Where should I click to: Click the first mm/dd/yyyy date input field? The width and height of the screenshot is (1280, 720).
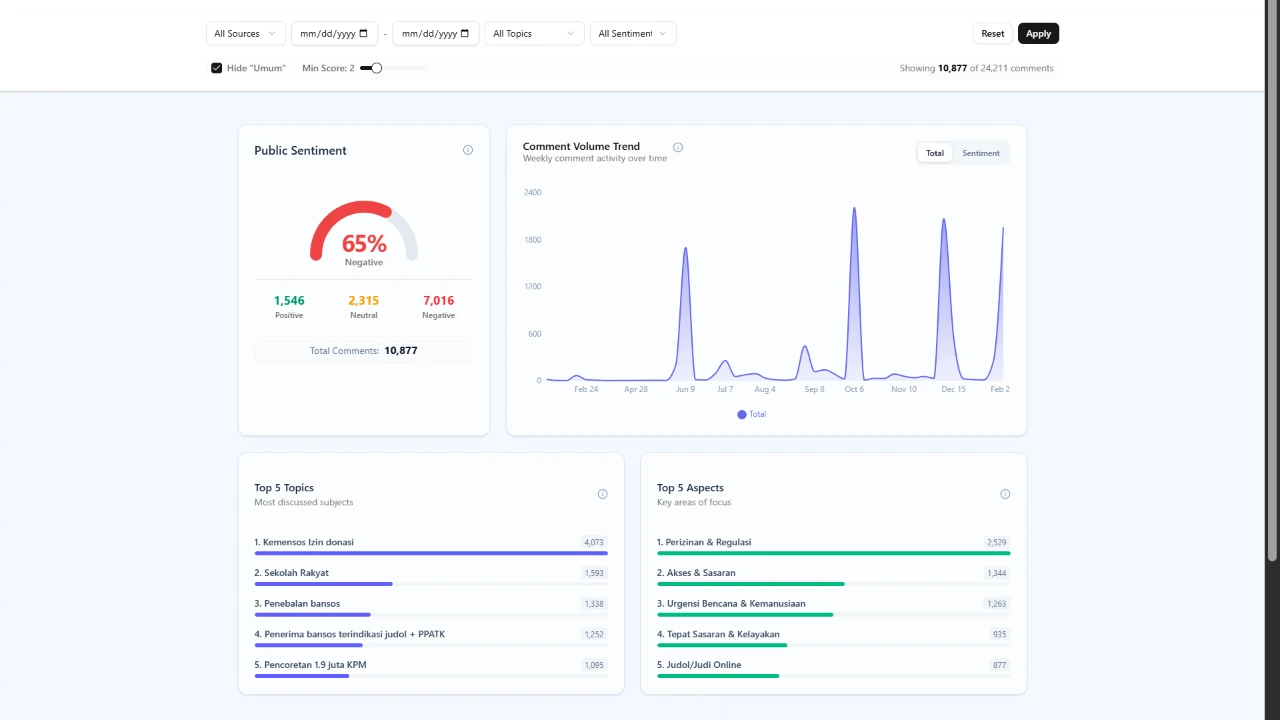click(x=328, y=33)
